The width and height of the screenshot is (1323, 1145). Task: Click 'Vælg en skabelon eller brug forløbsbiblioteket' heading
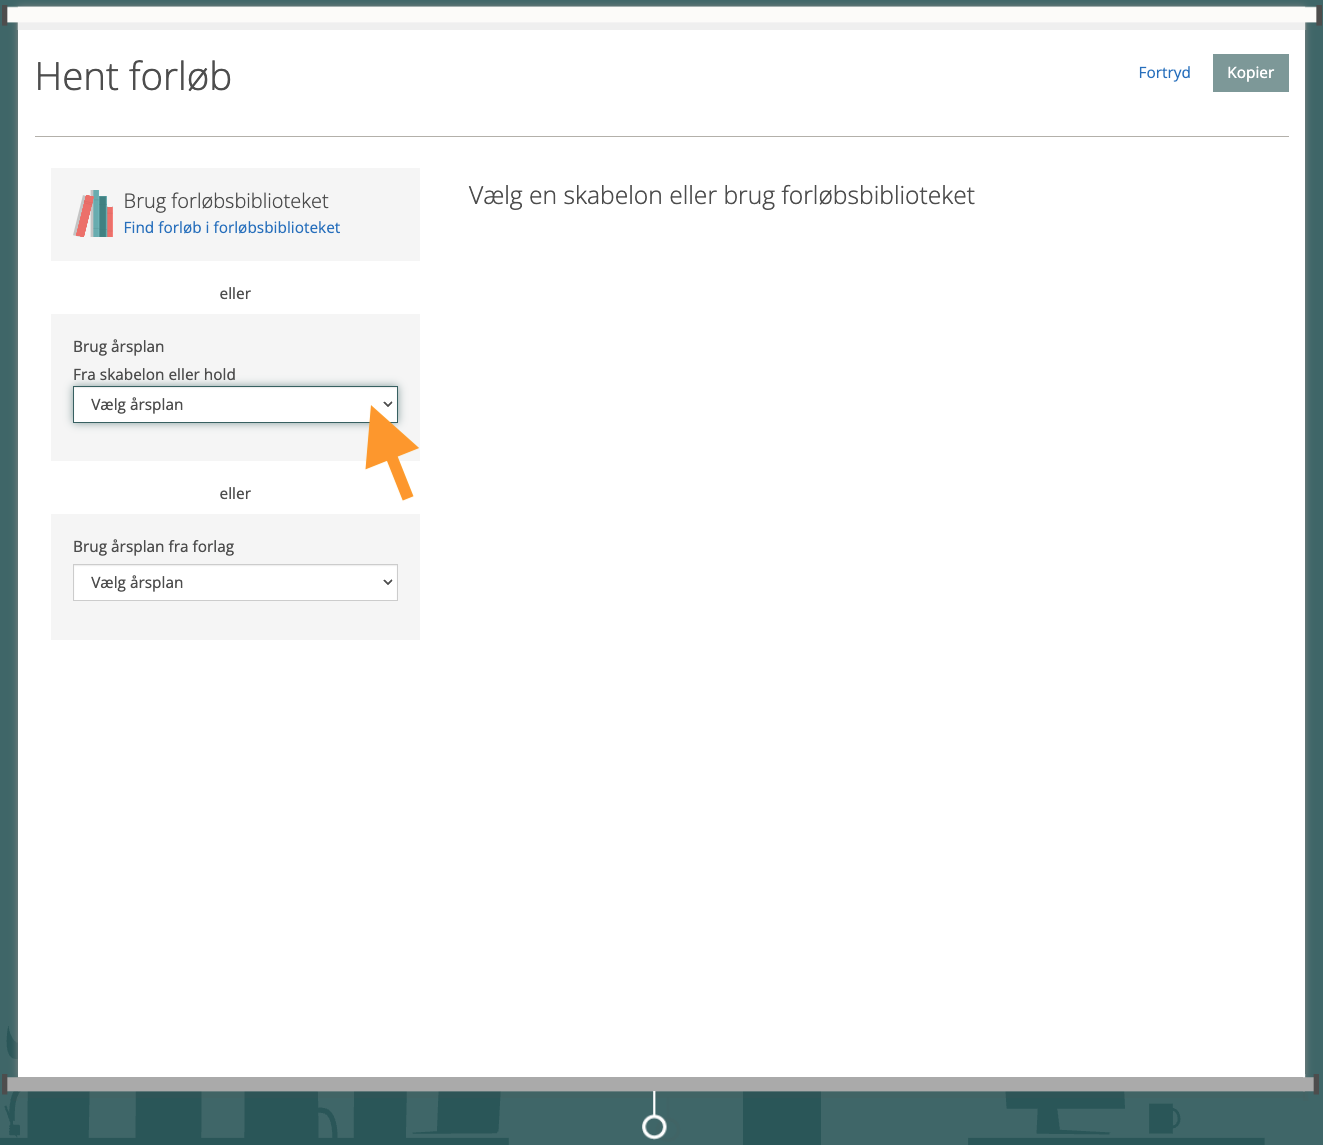pyautogui.click(x=721, y=196)
